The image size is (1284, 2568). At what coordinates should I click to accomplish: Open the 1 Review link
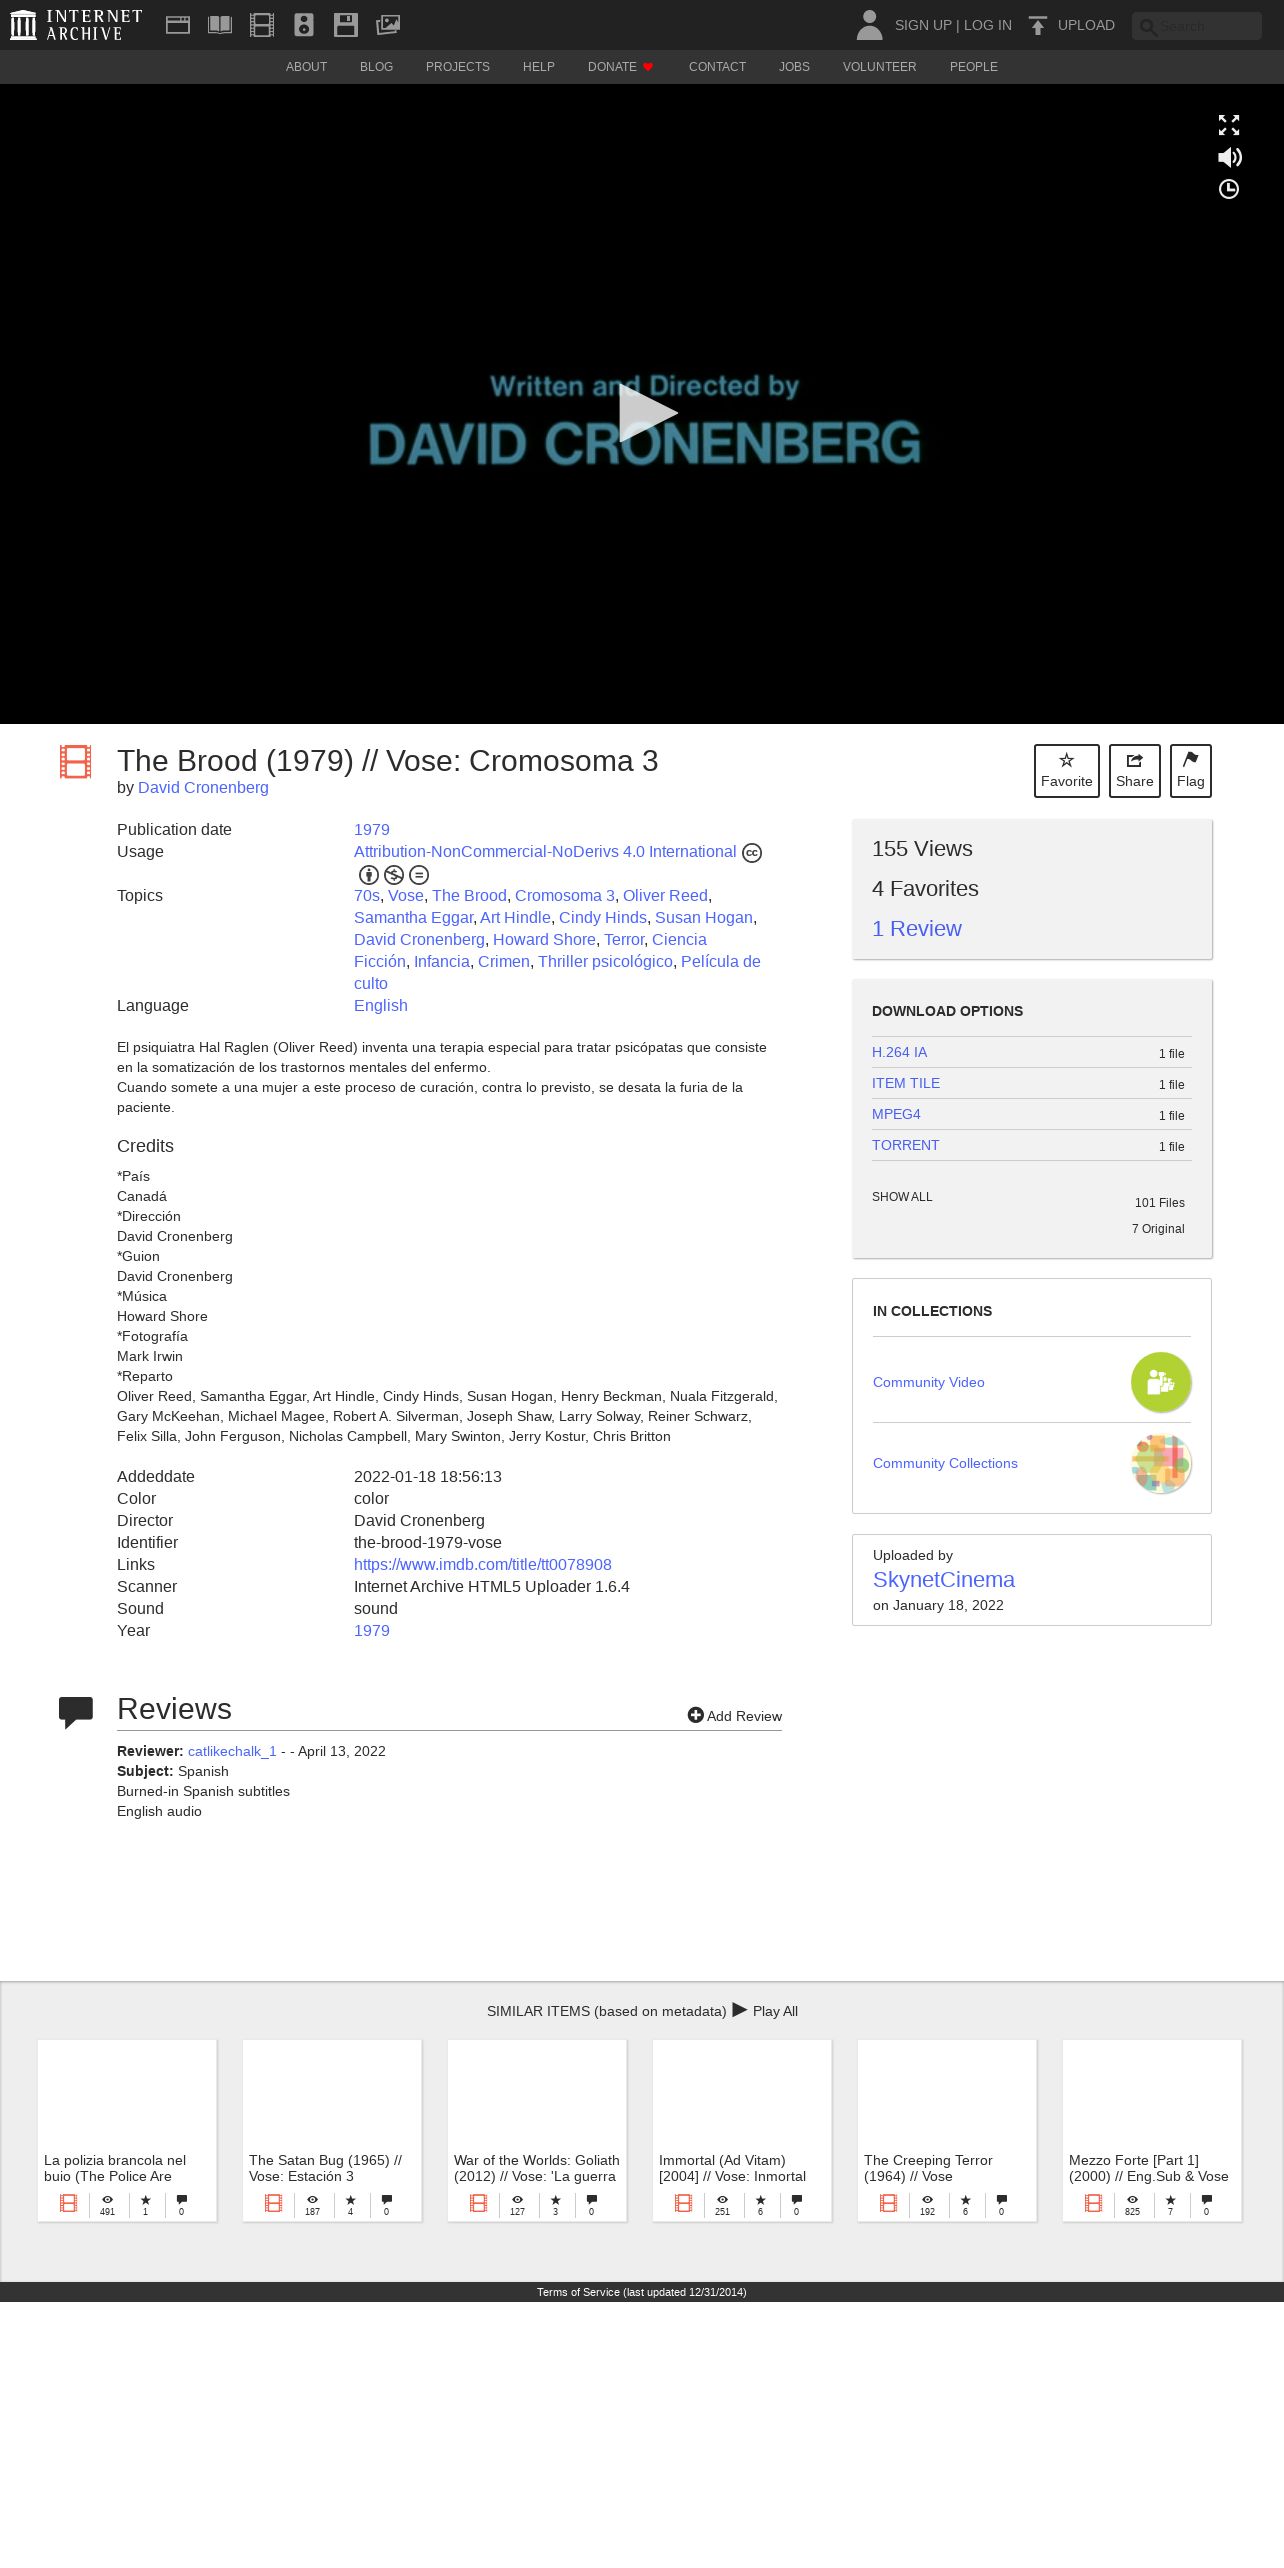pyautogui.click(x=917, y=929)
